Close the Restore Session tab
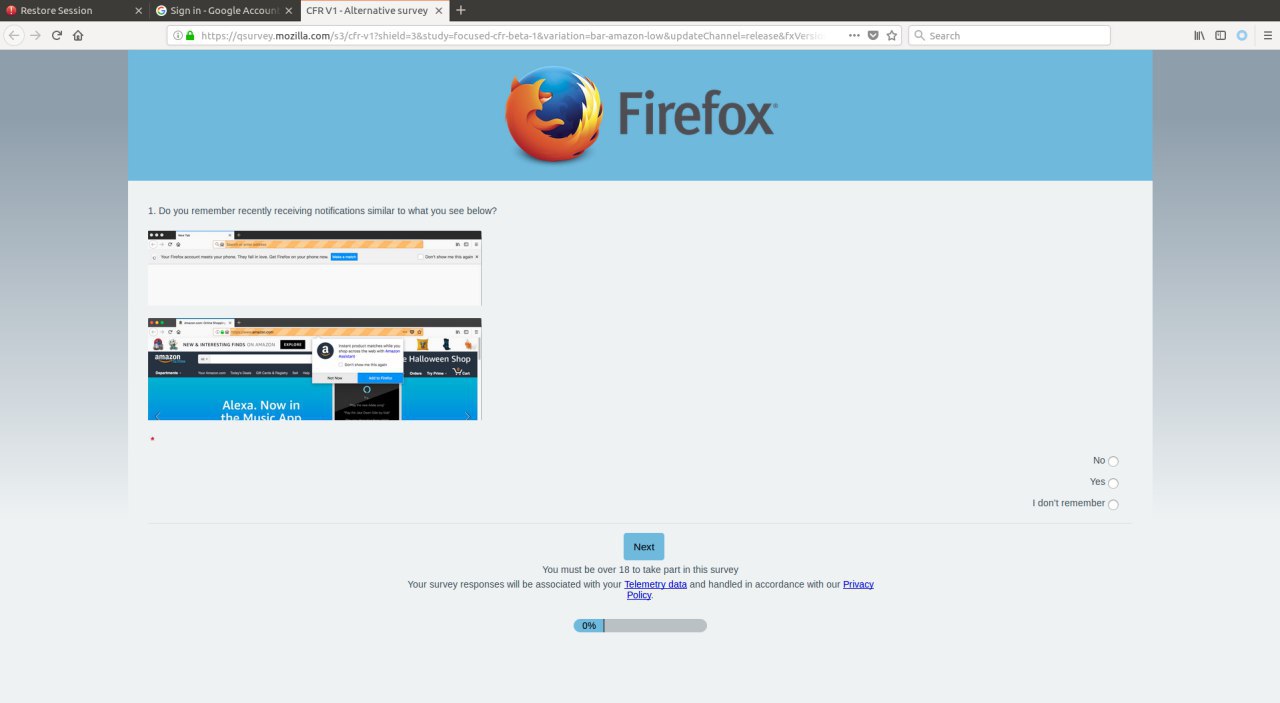The height and width of the screenshot is (703, 1280). pos(138,10)
